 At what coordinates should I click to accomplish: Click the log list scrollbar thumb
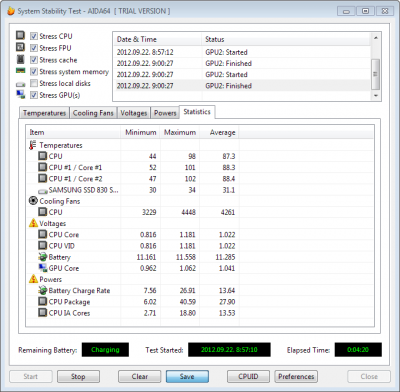376,74
